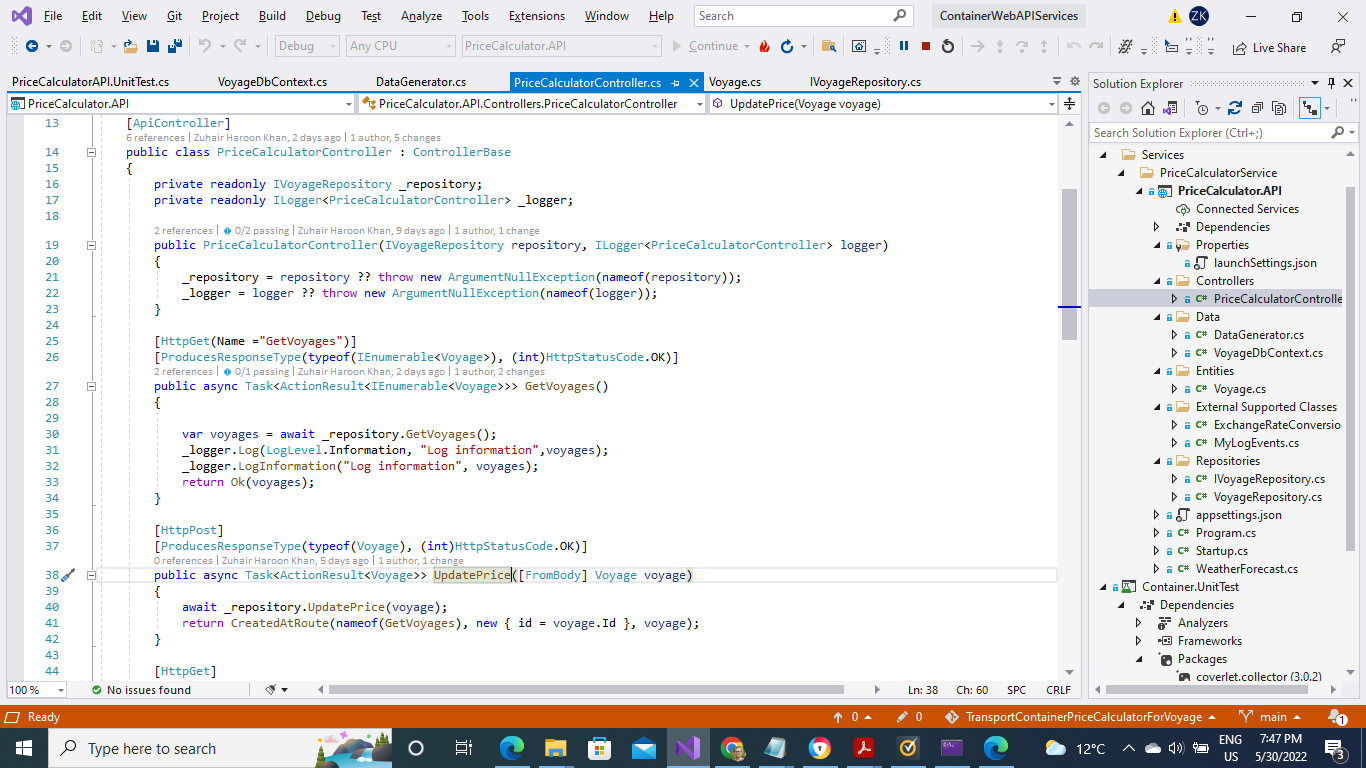Toggle Preview Selected Items tree icon
Screen dimensions: 1366x768
pyautogui.click(x=1308, y=108)
